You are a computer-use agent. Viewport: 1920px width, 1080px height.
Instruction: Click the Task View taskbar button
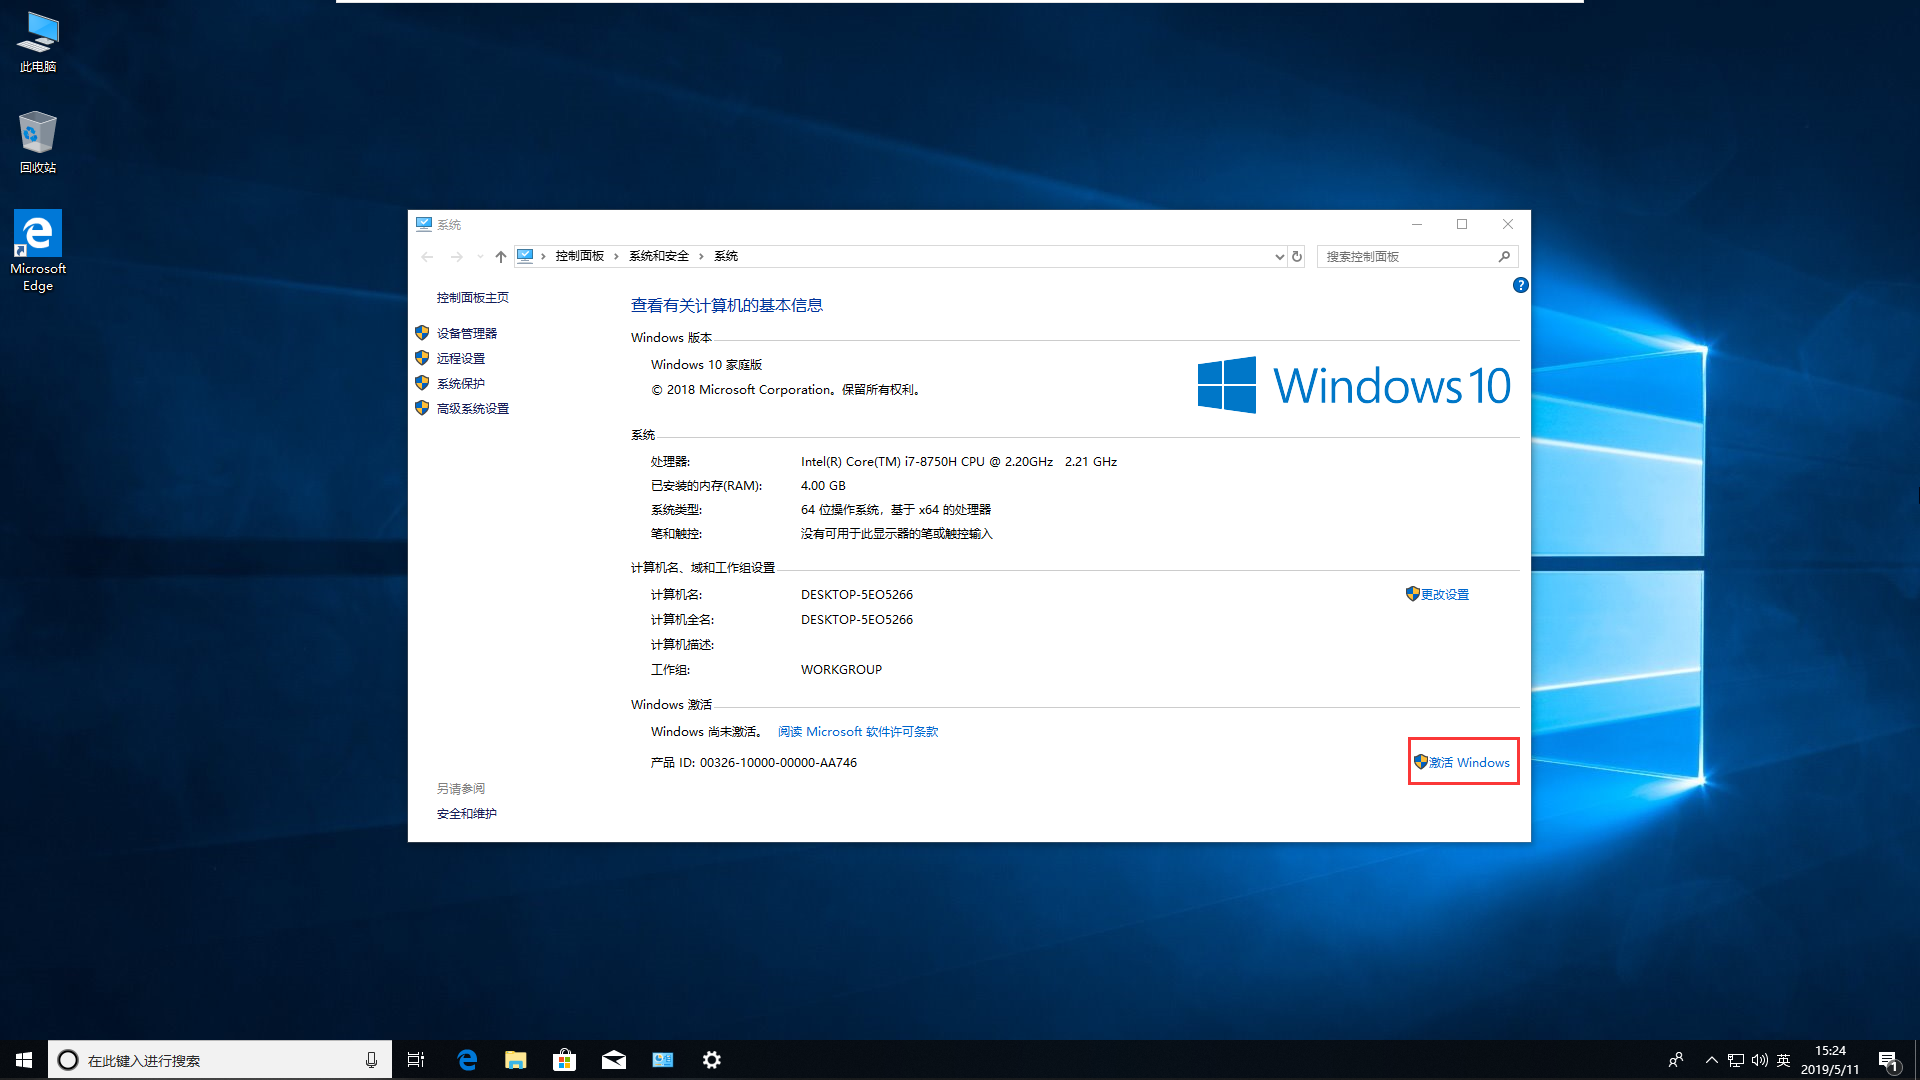416,1060
